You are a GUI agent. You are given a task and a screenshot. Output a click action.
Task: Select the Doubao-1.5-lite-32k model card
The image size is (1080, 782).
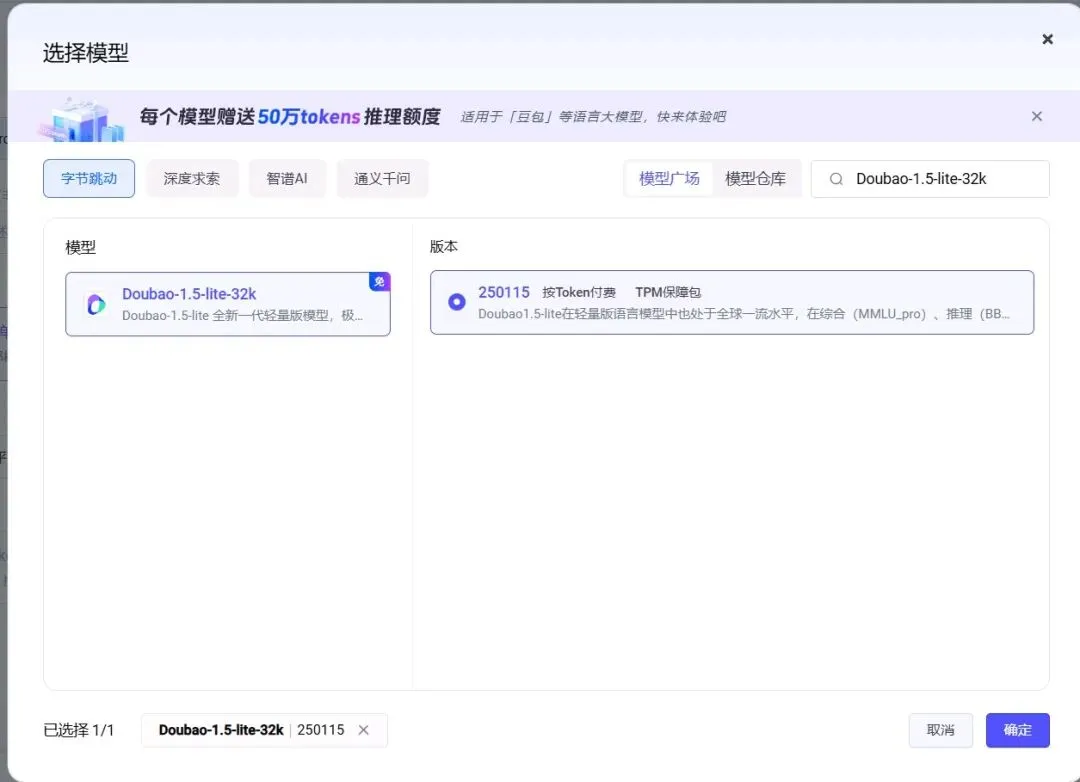click(x=228, y=304)
